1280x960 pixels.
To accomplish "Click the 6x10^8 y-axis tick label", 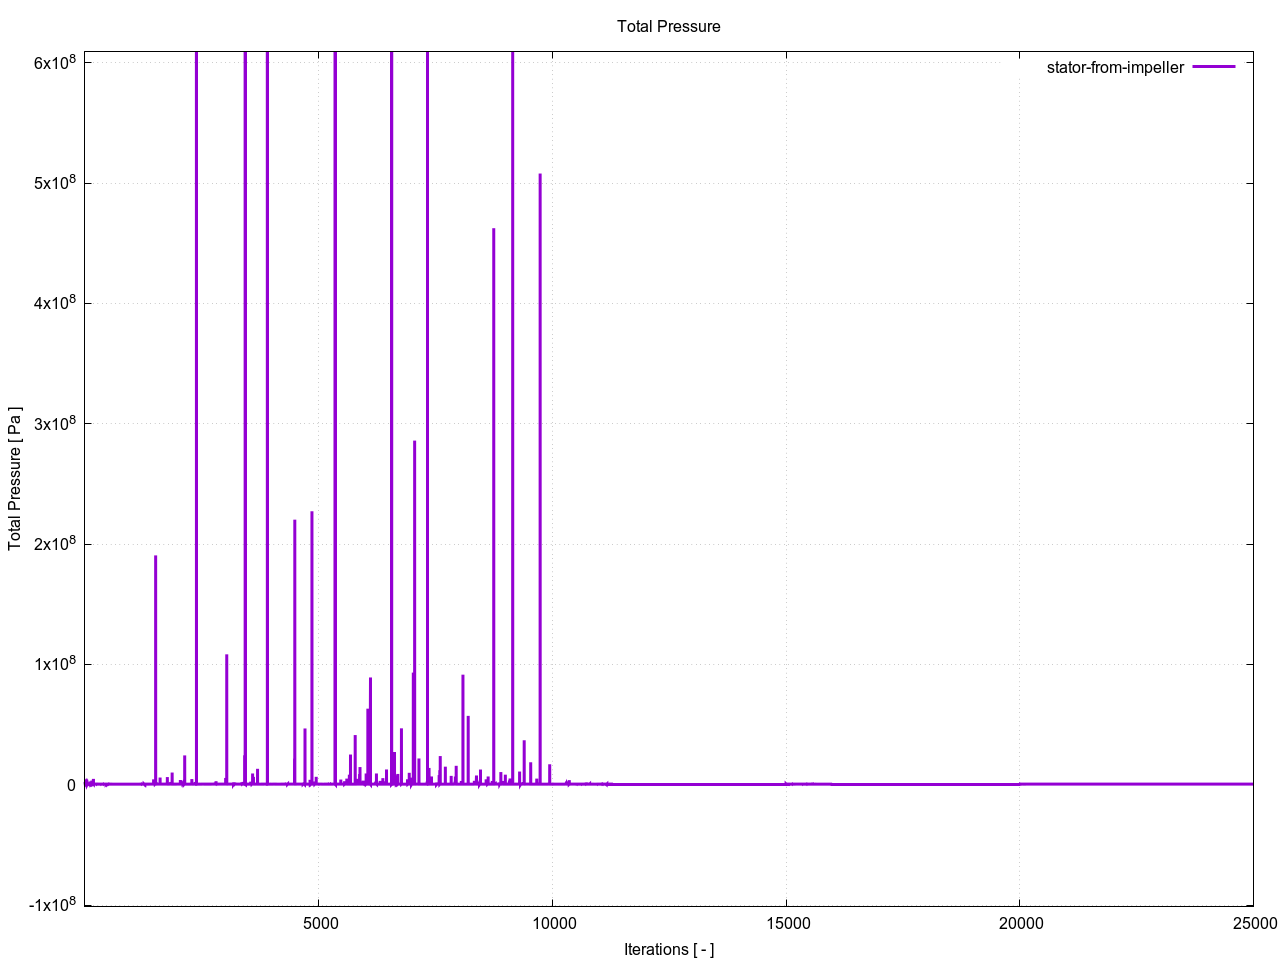I will 55,63.
